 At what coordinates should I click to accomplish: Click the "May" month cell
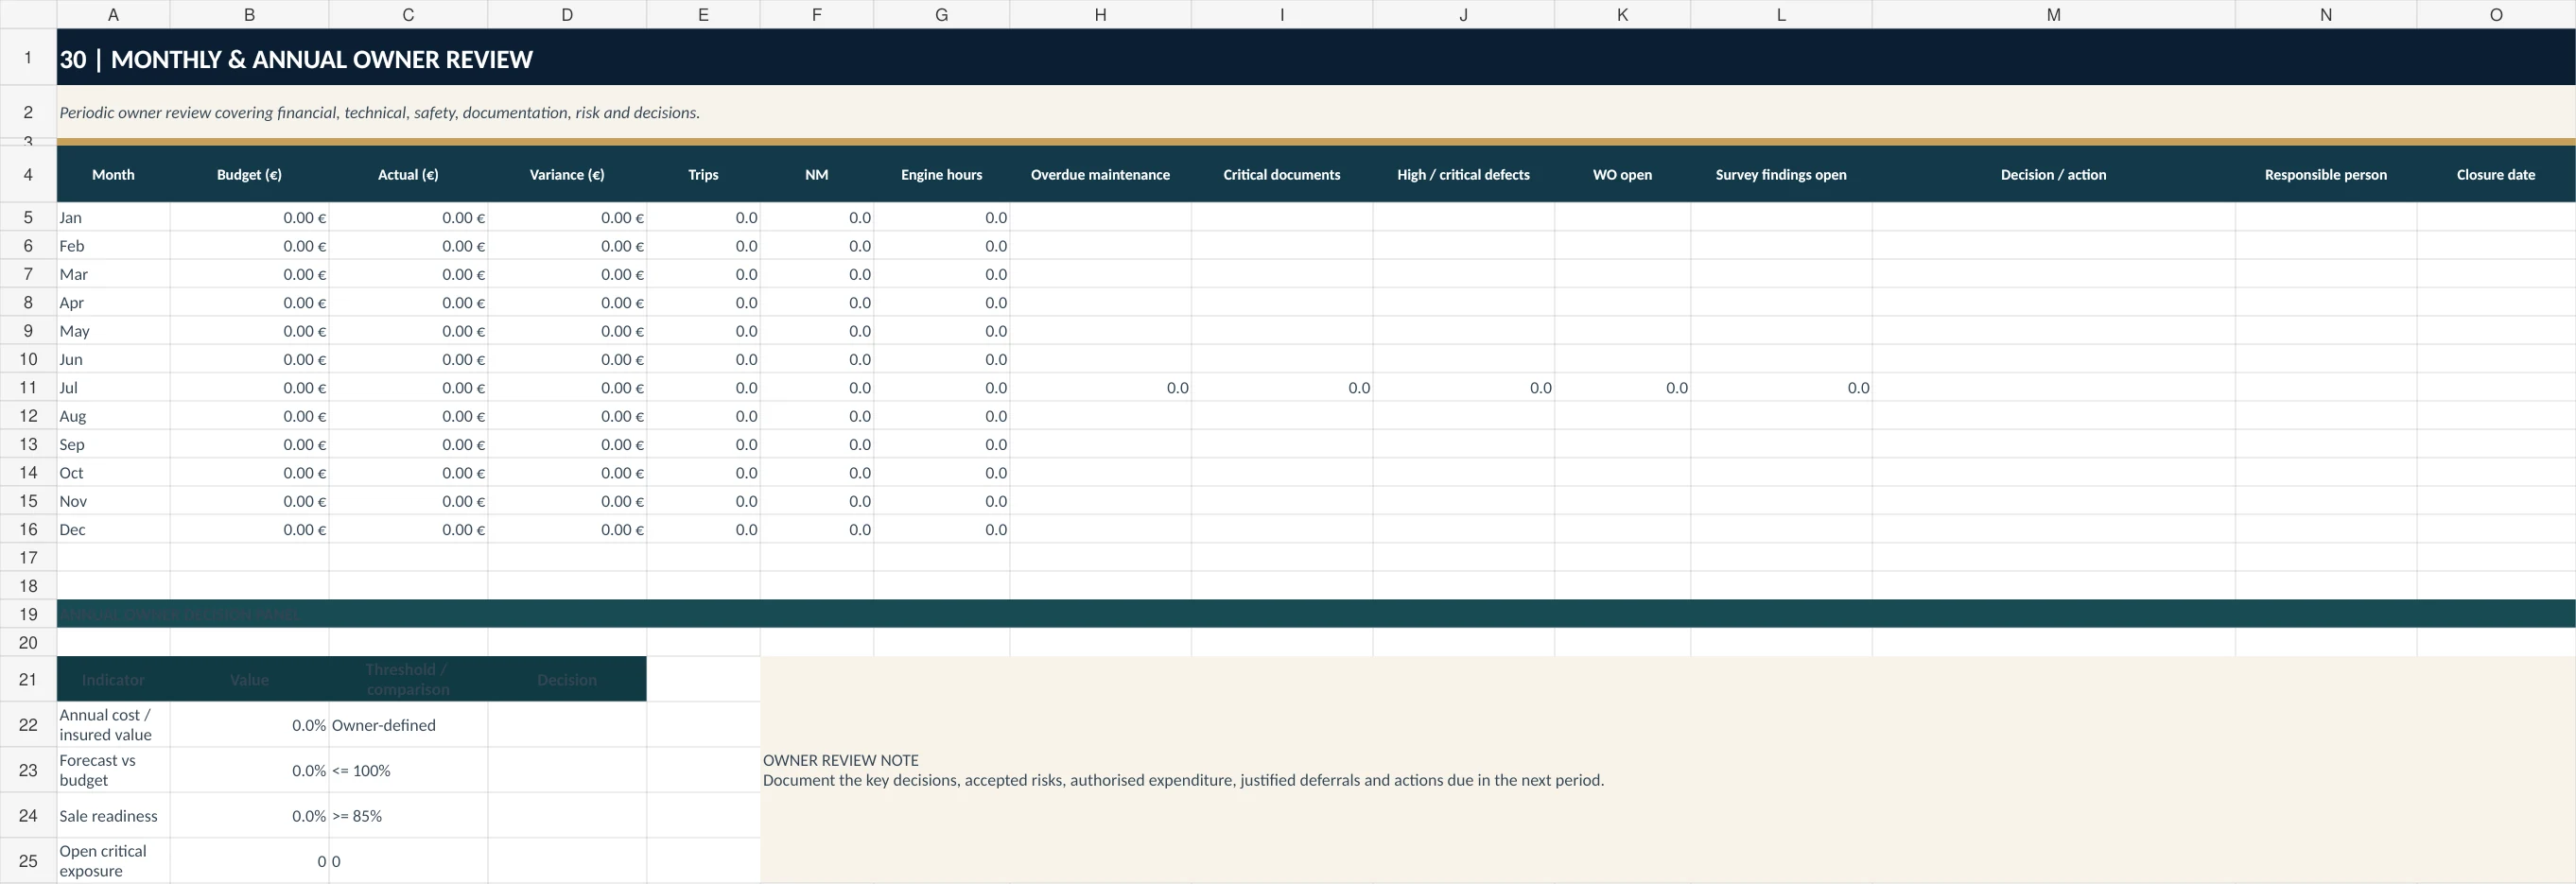113,330
